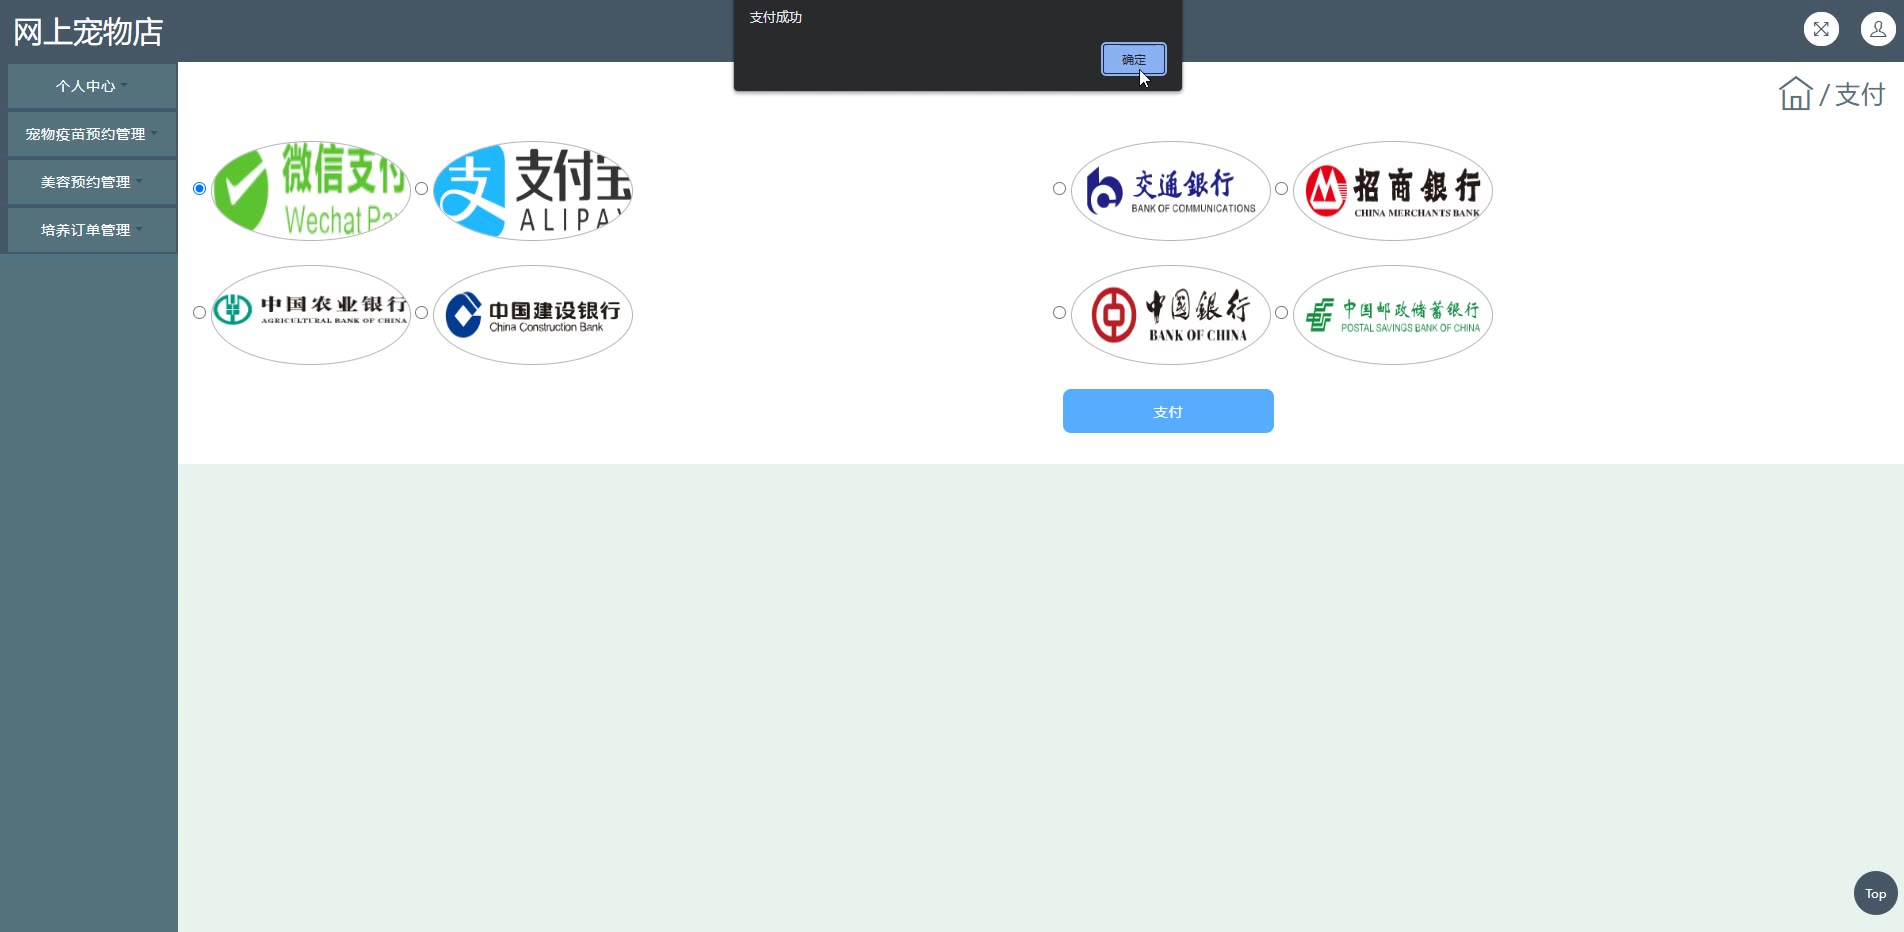Expand the 美容预约管理 sidebar menu
Screen dimensions: 1904x932
click(92, 182)
